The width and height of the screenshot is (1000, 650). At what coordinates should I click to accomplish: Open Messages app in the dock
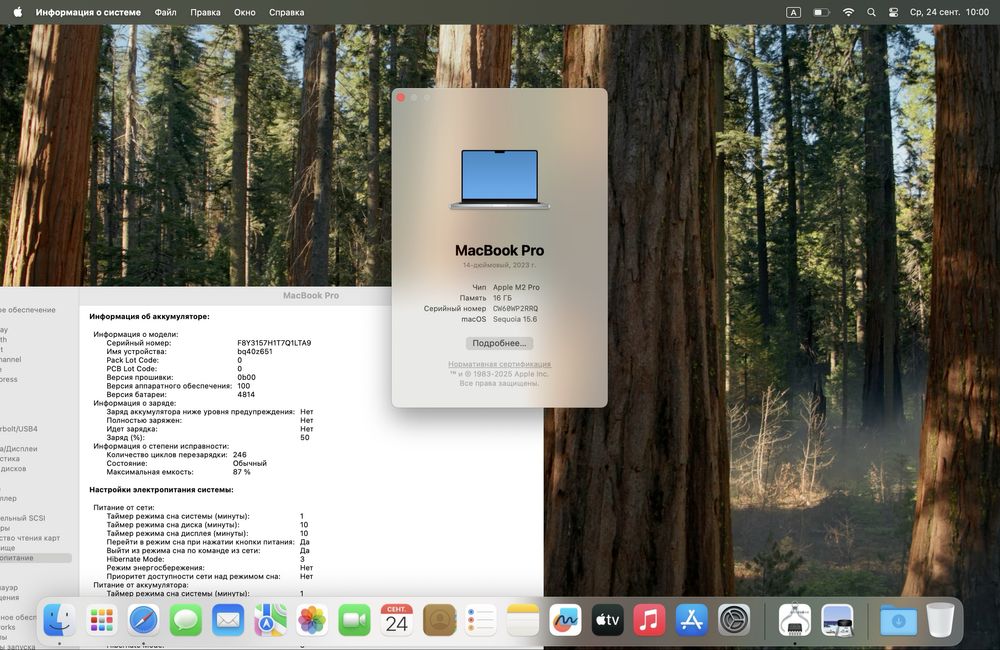(x=186, y=619)
